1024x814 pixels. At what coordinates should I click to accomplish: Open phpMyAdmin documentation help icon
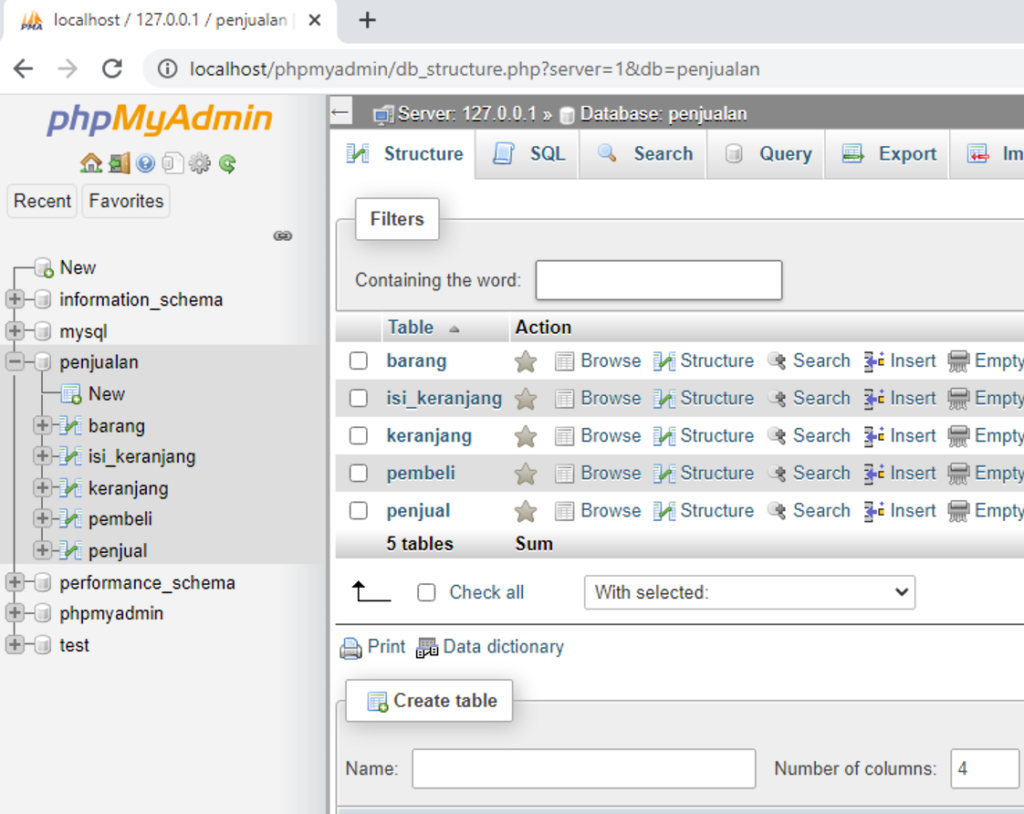(x=146, y=163)
